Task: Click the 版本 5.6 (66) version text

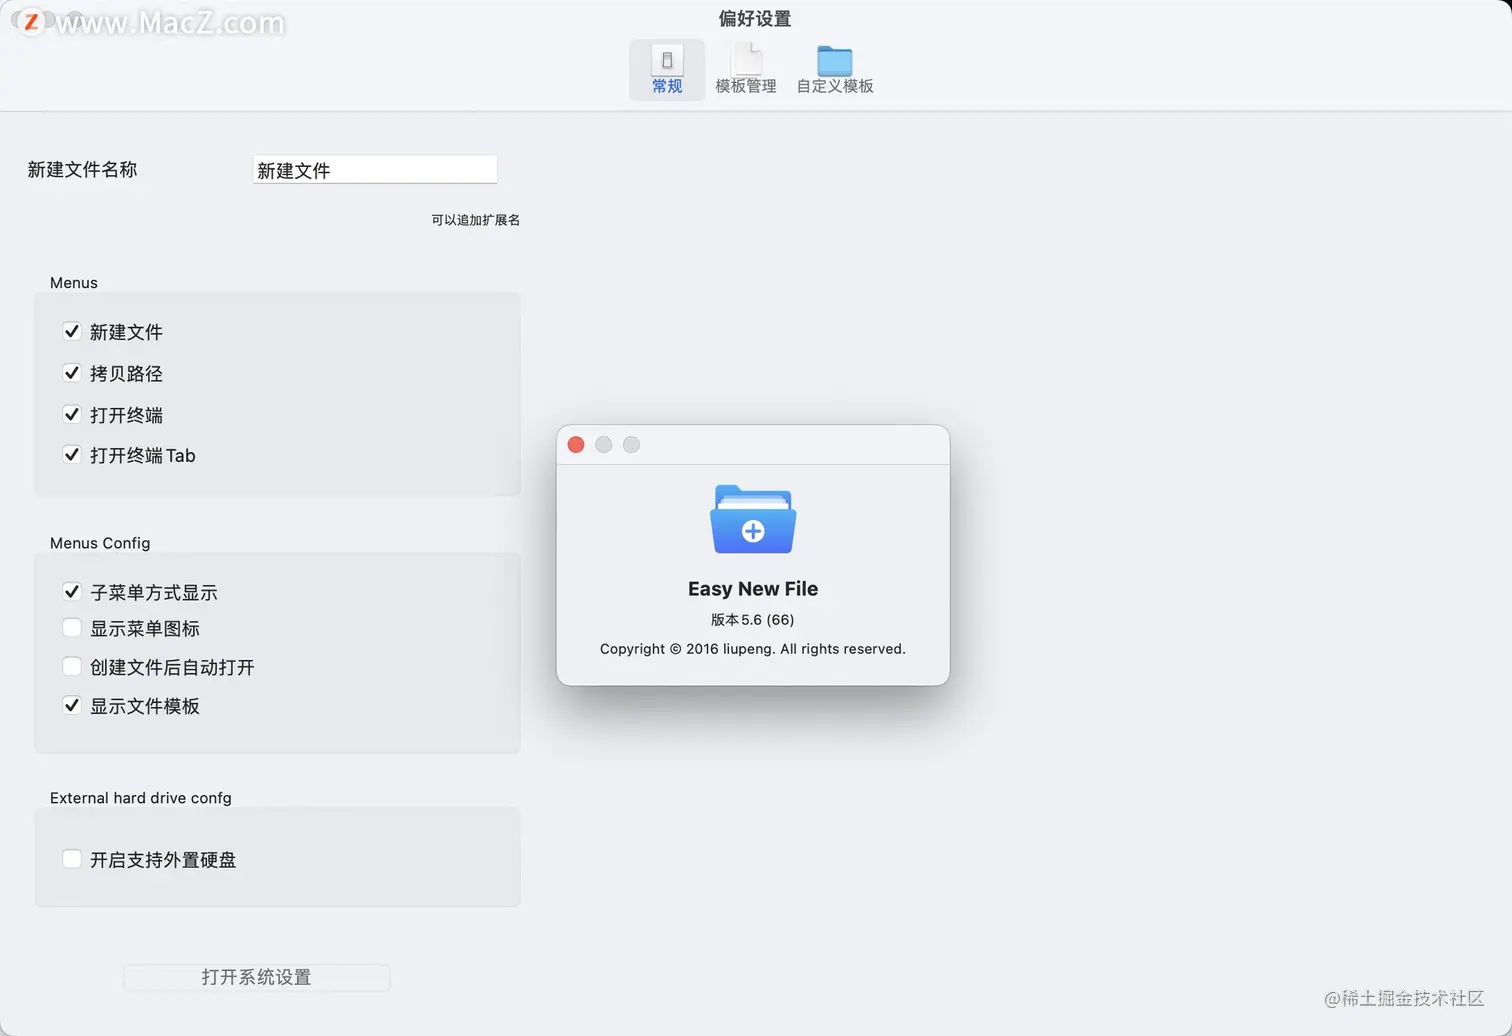Action: tap(753, 620)
